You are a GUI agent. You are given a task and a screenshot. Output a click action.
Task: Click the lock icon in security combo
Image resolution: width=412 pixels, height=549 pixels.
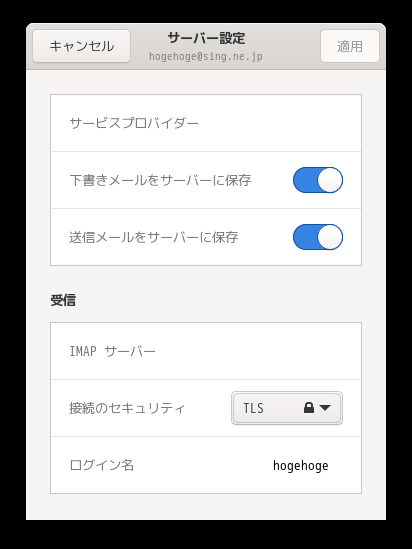click(x=309, y=408)
